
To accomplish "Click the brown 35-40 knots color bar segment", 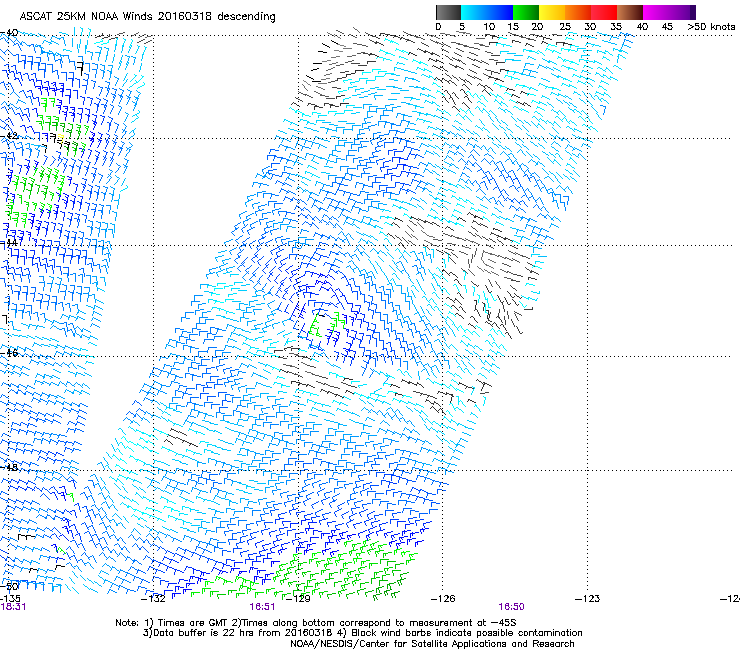I will tap(630, 12).
